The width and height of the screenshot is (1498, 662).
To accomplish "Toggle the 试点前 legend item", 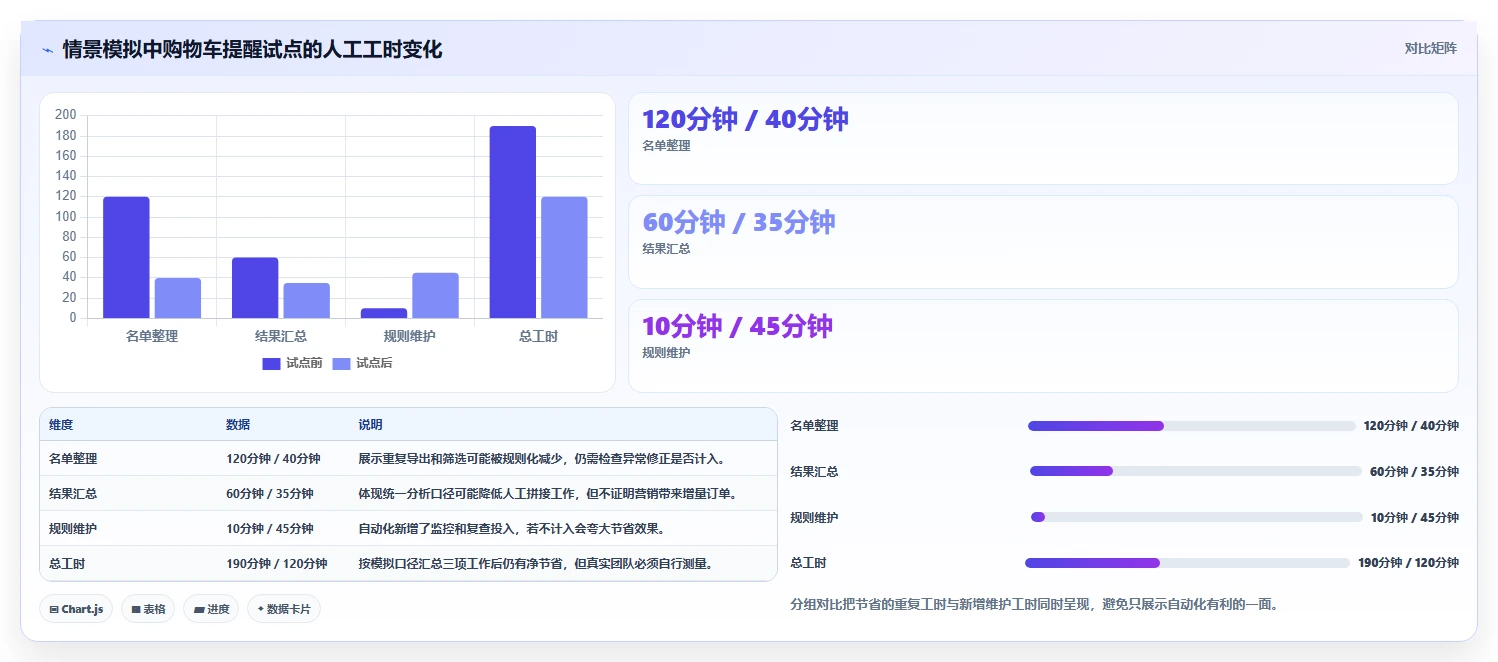I will tap(292, 363).
